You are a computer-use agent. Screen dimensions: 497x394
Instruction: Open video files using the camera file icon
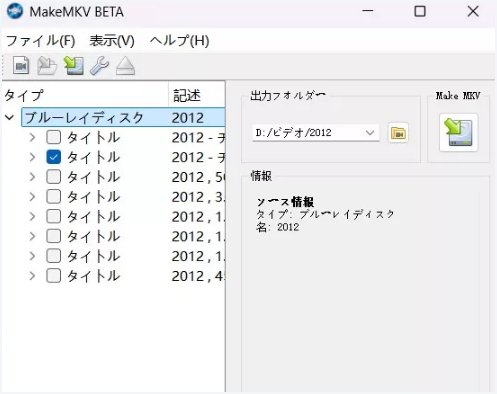click(x=21, y=65)
